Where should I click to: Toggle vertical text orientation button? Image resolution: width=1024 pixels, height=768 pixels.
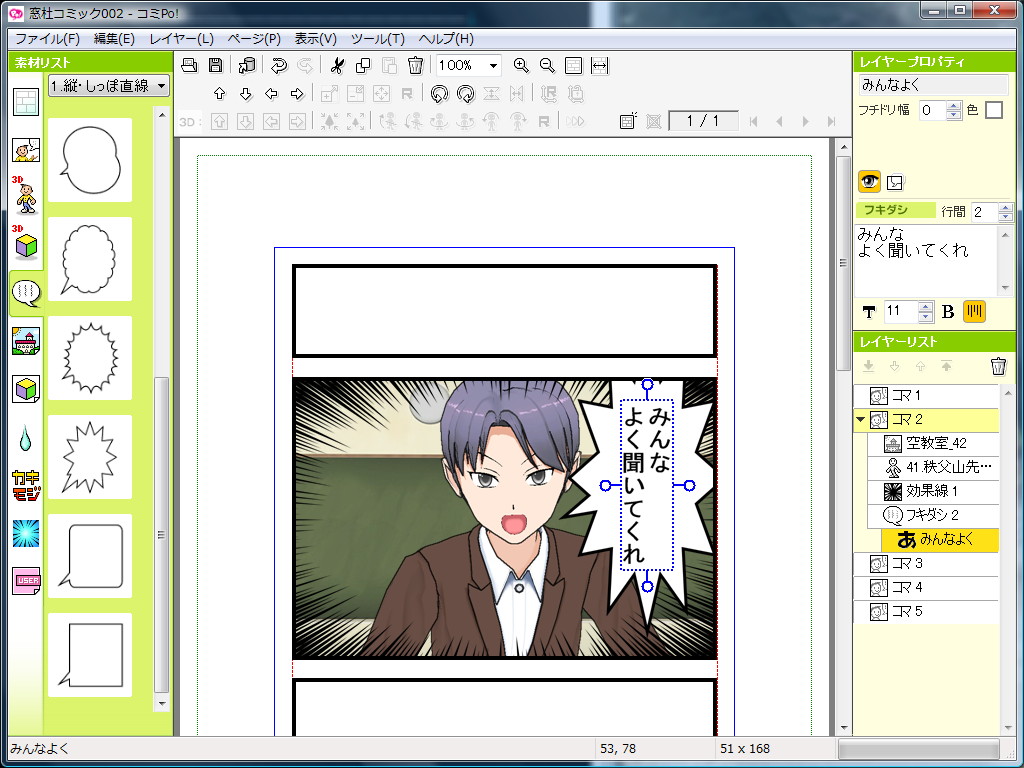974,312
